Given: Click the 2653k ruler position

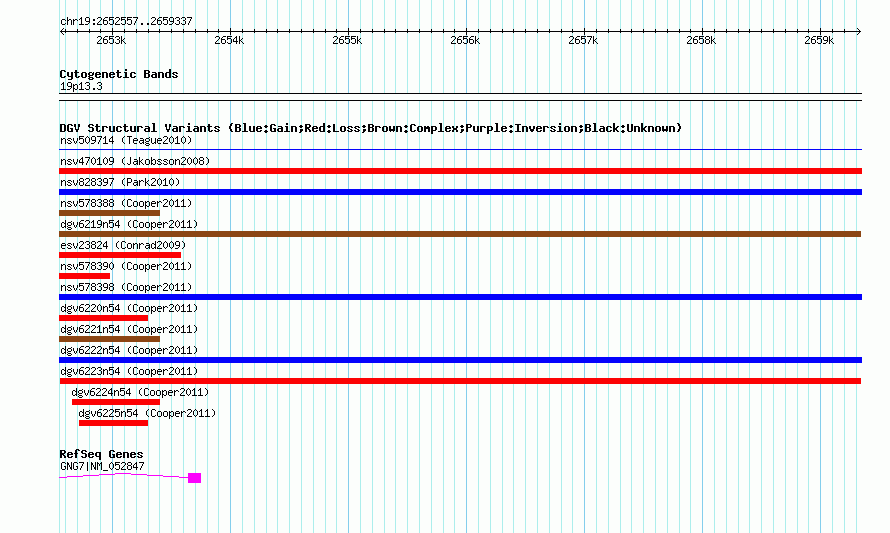Looking at the screenshot, I should (111, 40).
